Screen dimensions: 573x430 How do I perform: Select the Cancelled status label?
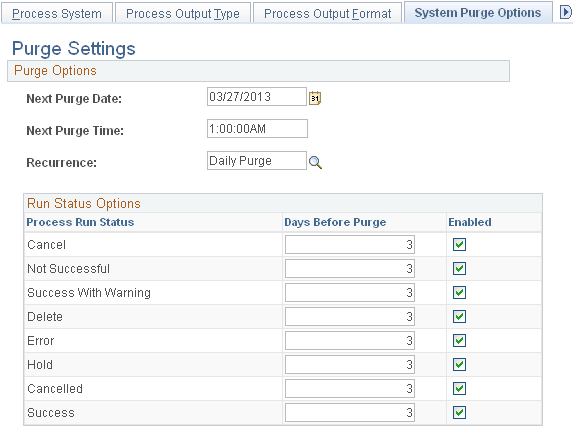(55, 388)
